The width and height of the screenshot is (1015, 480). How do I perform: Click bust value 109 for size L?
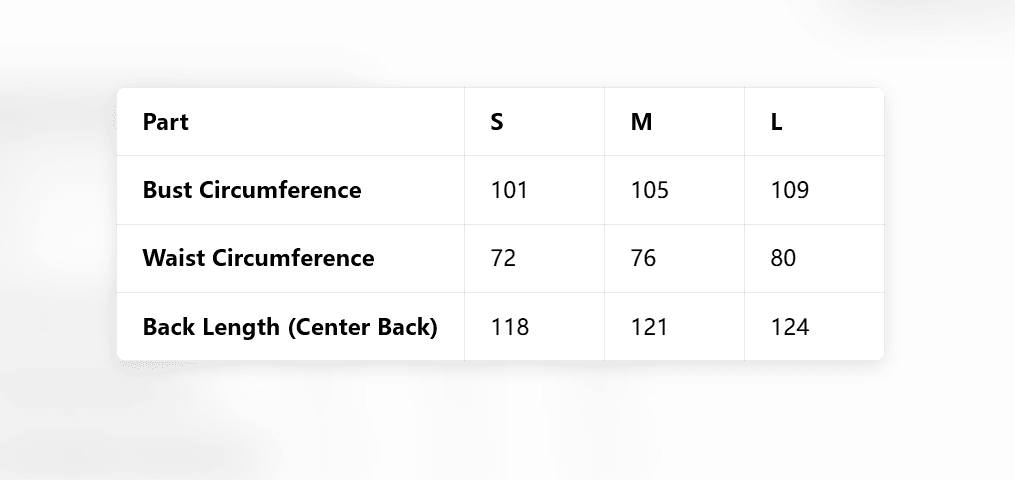coord(789,190)
